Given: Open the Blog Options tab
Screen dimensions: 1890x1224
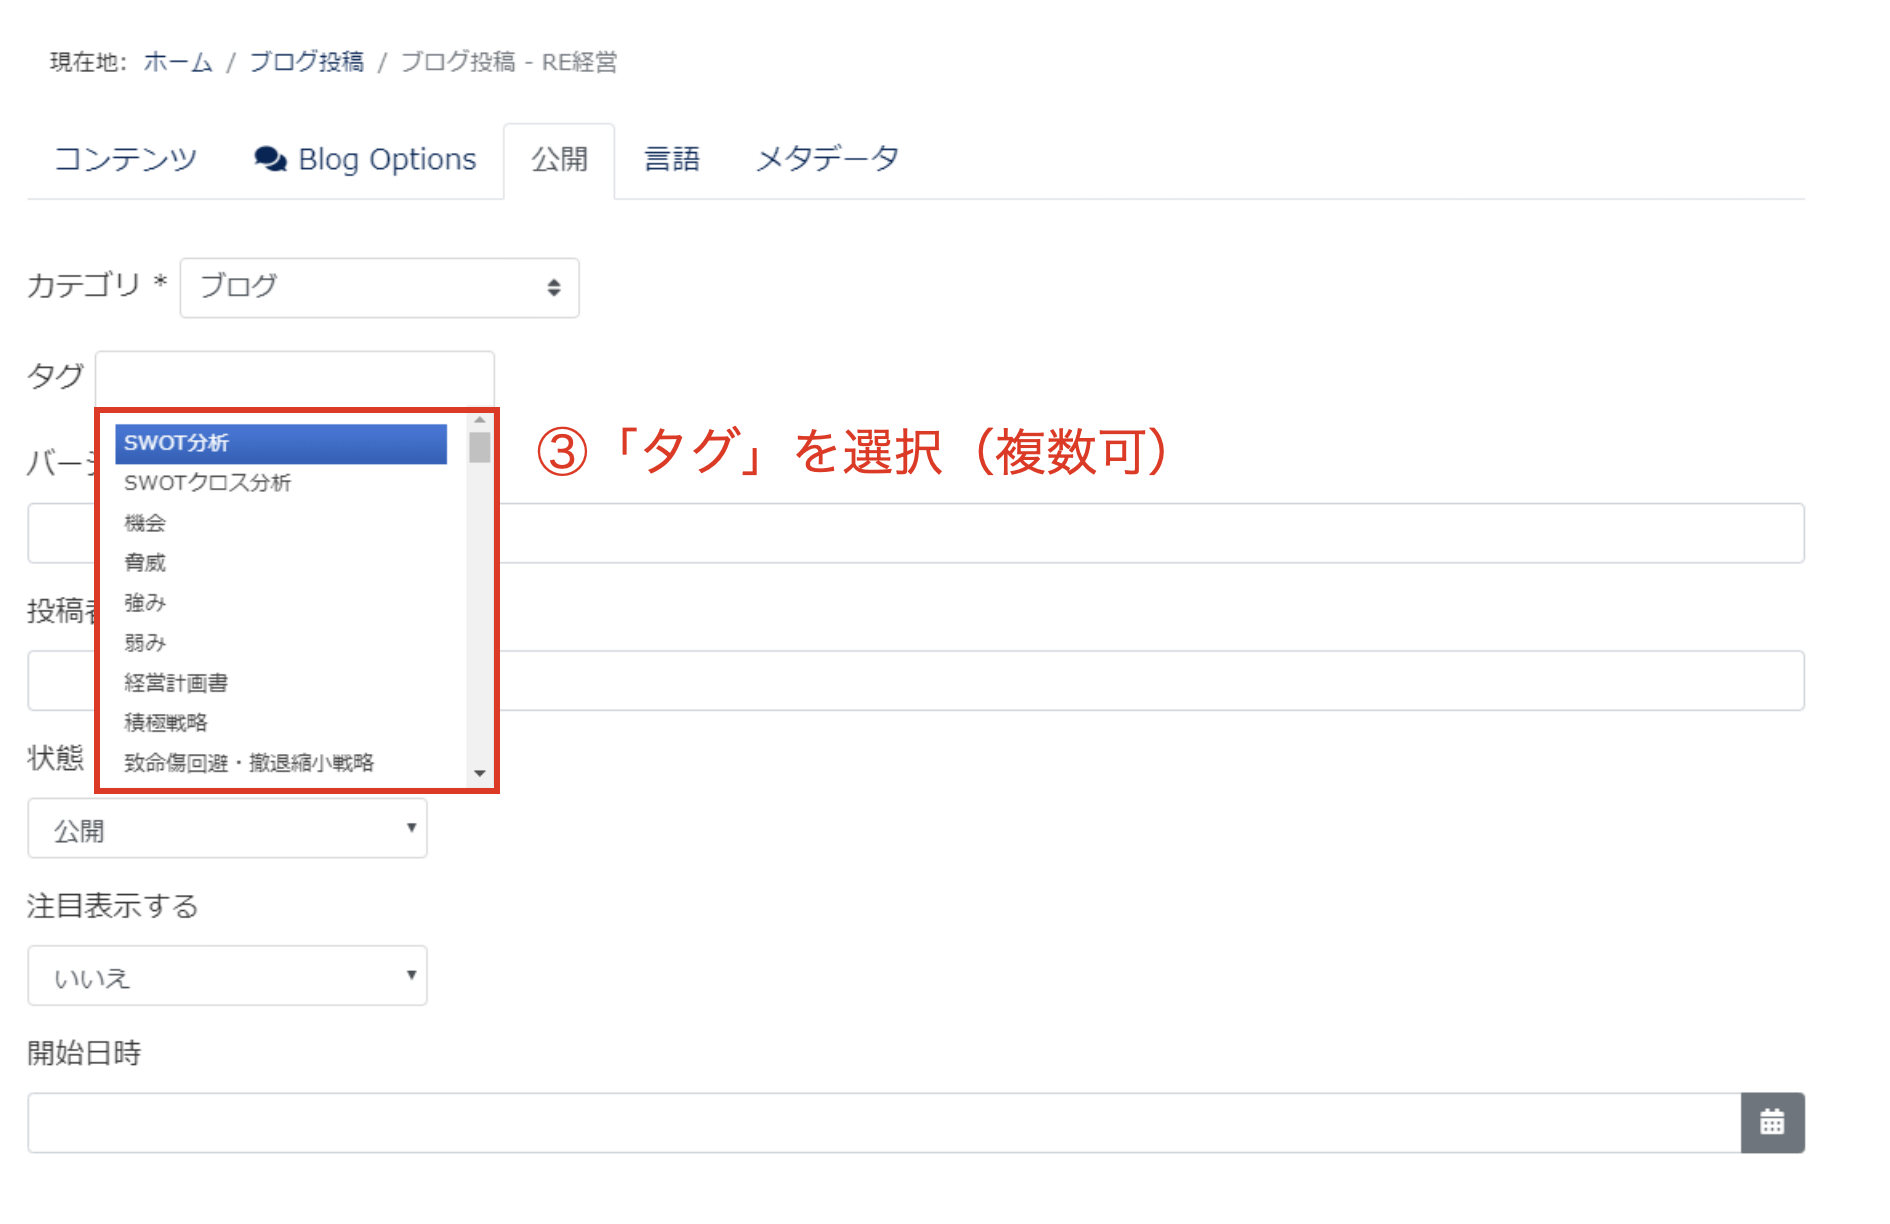Looking at the screenshot, I should tap(365, 159).
